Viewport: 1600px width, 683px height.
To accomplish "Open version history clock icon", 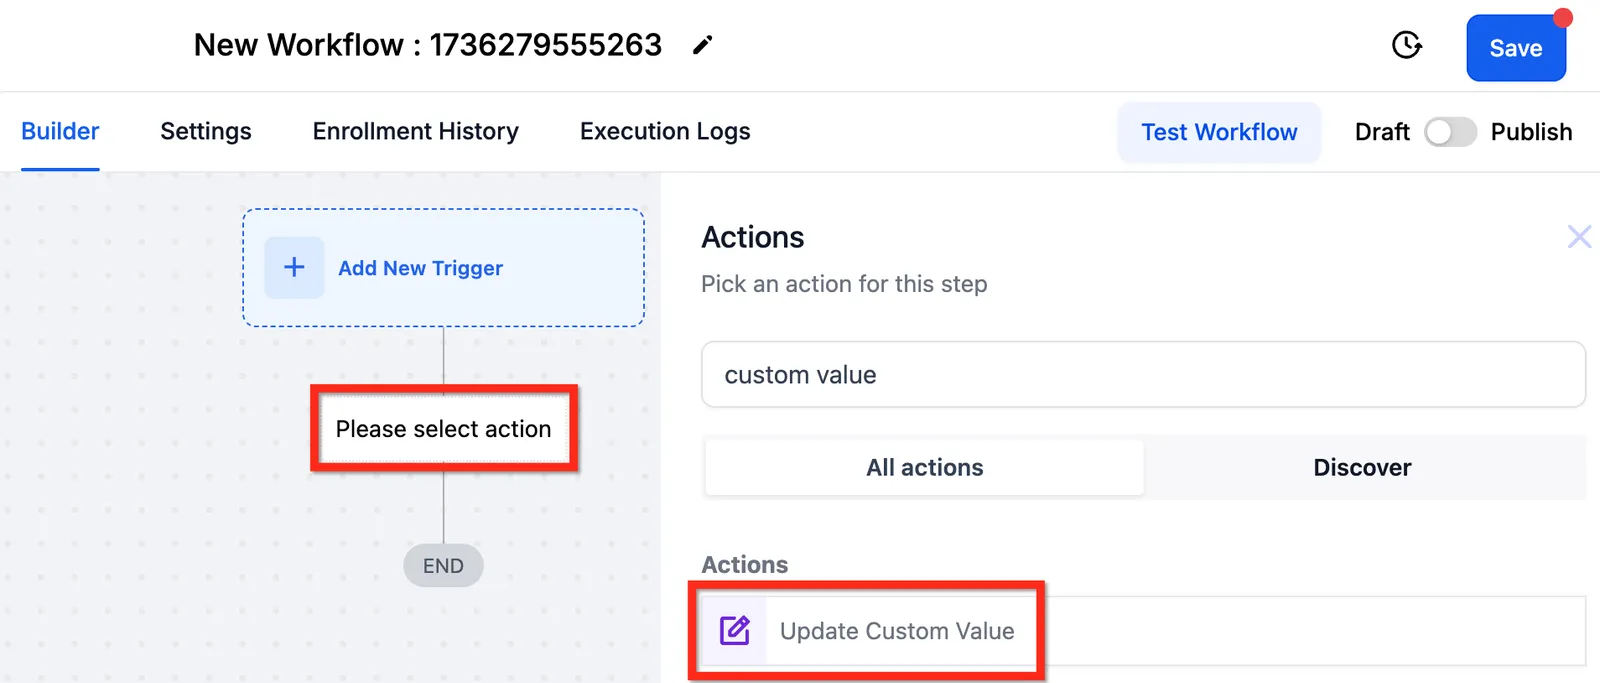I will coord(1407,45).
